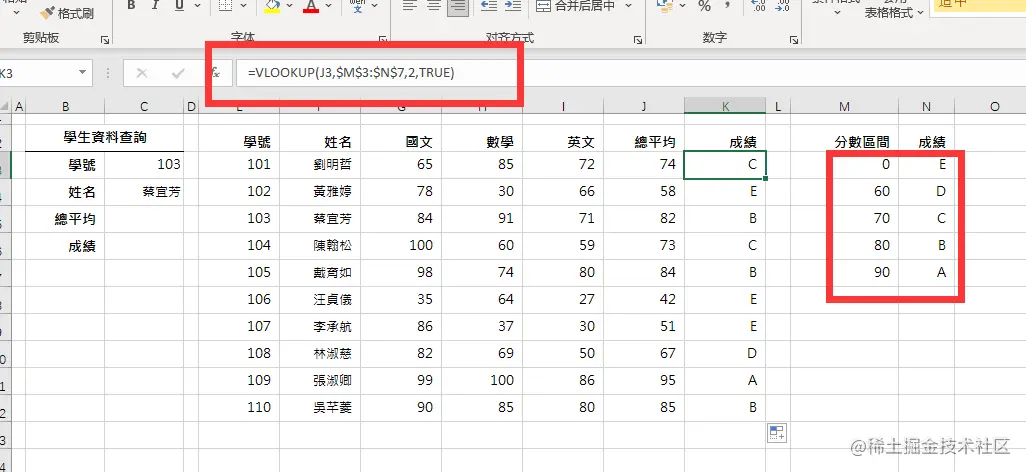
Task: Increase decimal places
Action: (x=759, y=5)
